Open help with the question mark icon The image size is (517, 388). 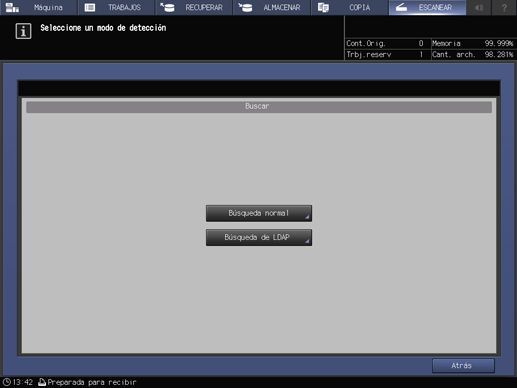(x=504, y=7)
